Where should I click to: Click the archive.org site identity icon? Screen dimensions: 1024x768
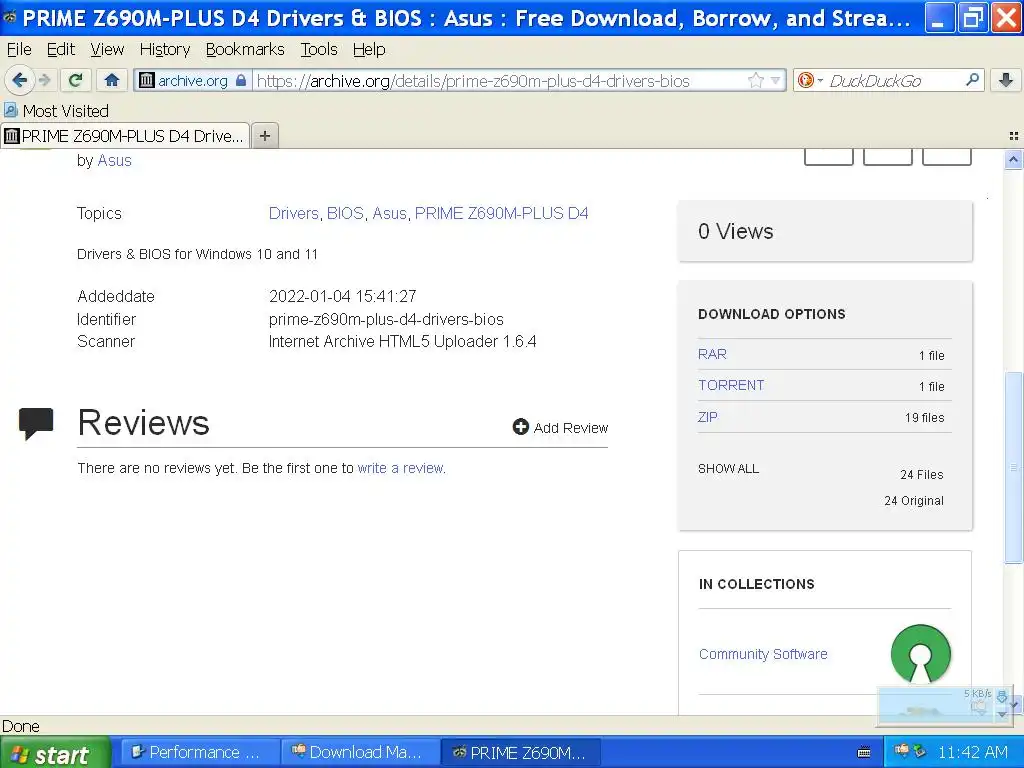pos(147,80)
